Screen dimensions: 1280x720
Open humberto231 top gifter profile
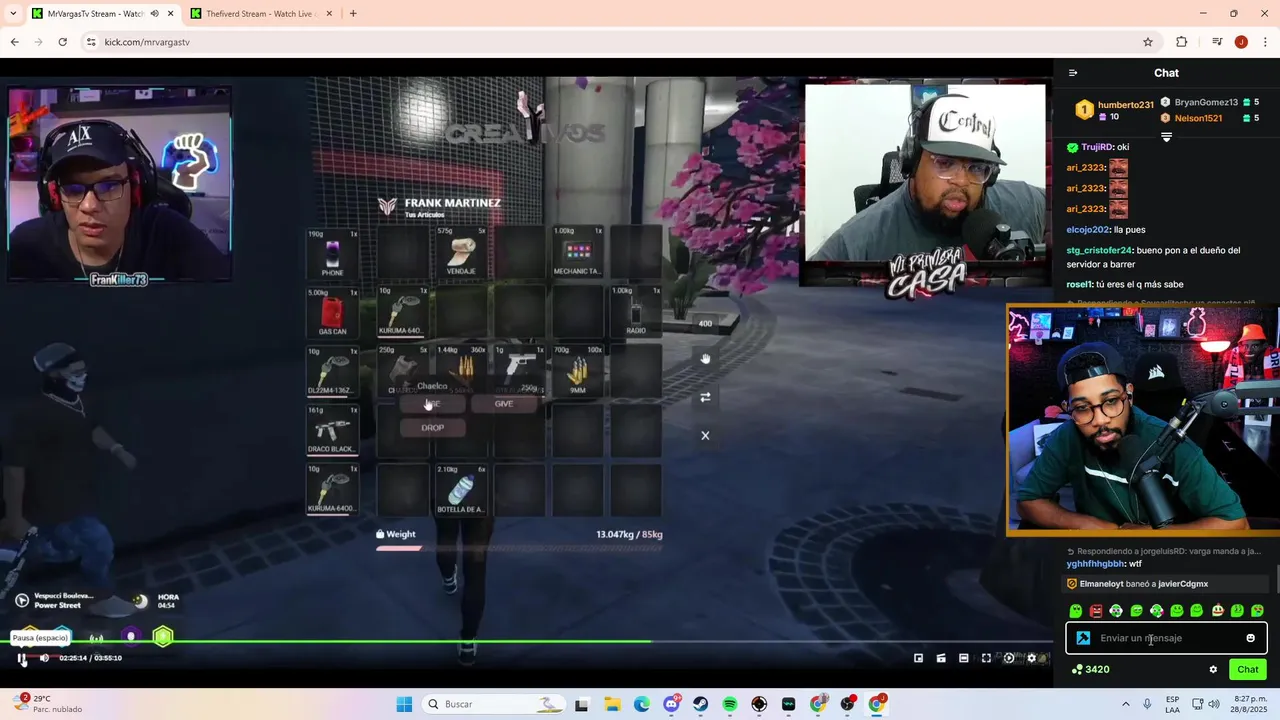pyautogui.click(x=1125, y=105)
